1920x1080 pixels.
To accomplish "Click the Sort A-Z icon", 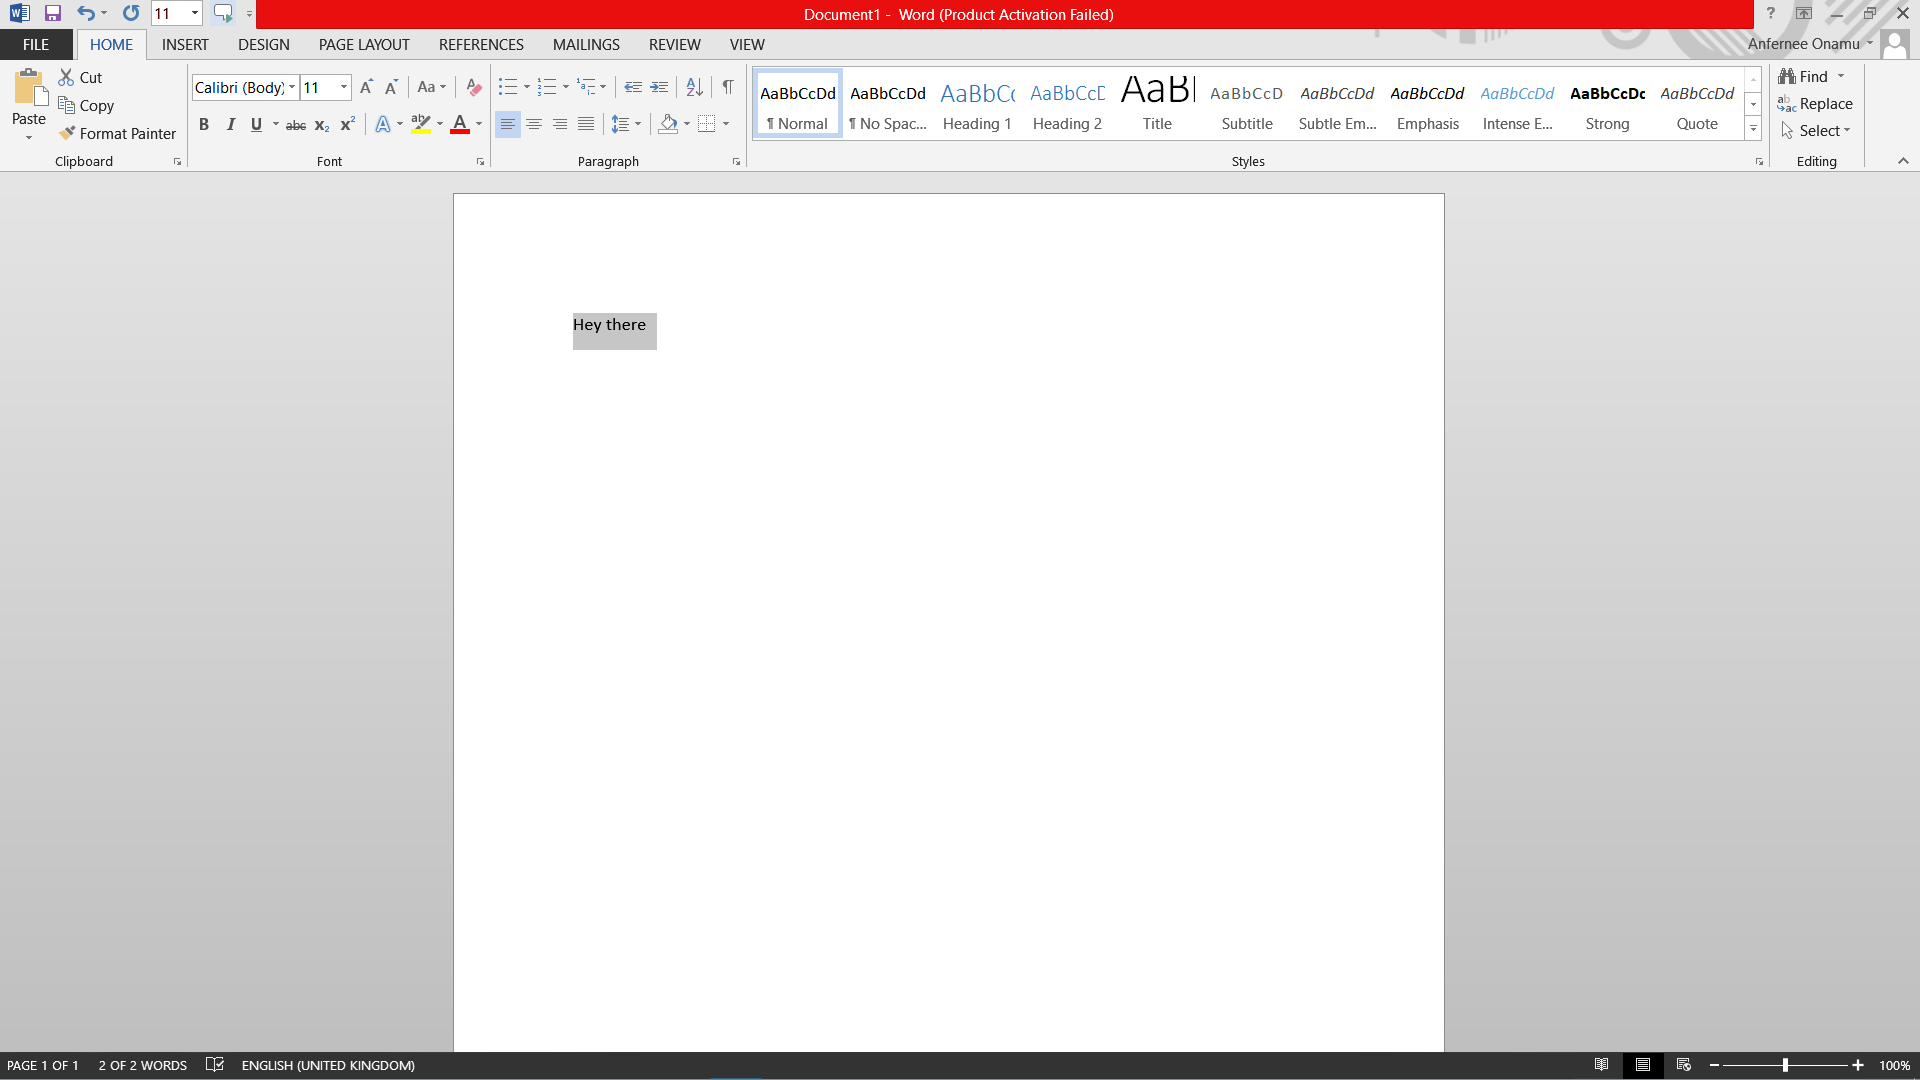I will coord(694,88).
